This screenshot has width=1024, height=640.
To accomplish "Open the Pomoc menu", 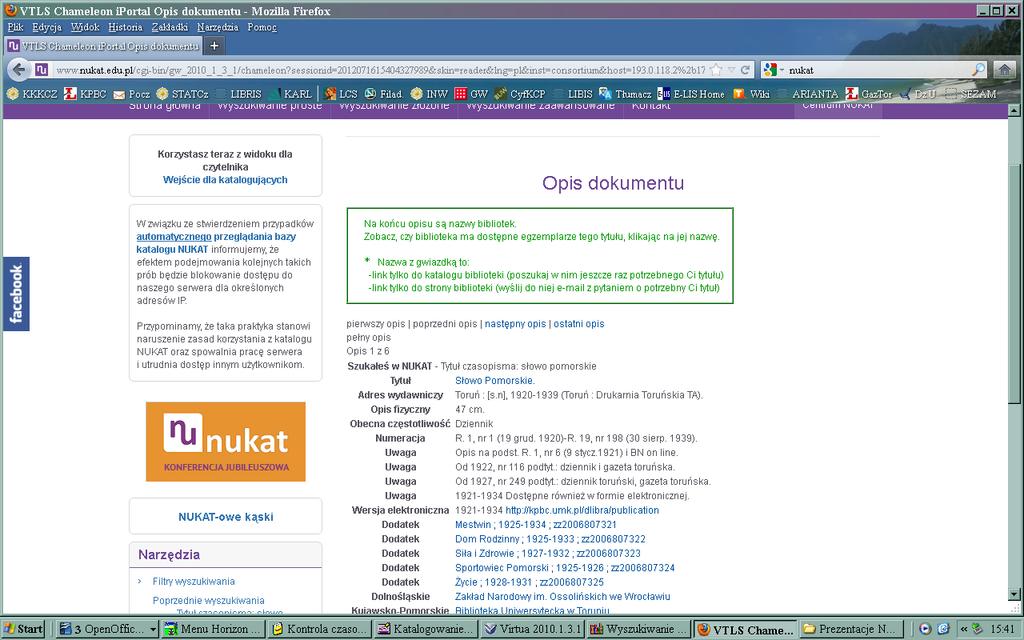I will [x=262, y=27].
